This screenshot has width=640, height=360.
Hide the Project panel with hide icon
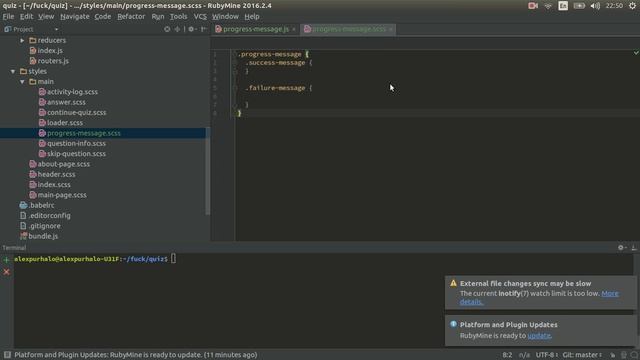point(204,29)
